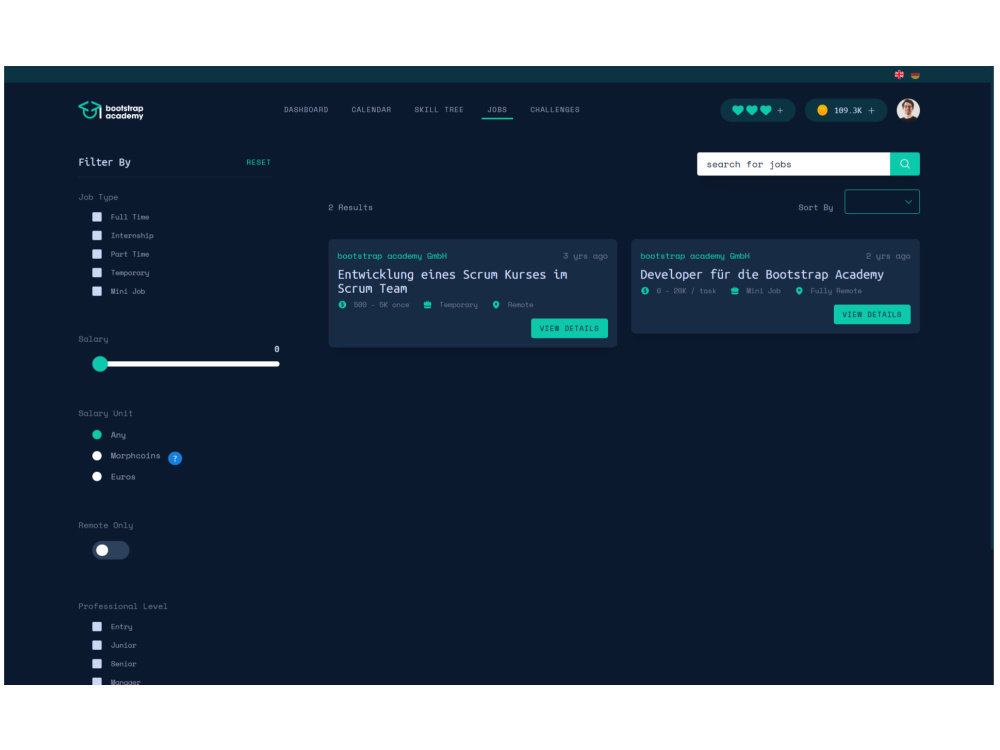Select the Morphcoins salary unit

pos(97,456)
